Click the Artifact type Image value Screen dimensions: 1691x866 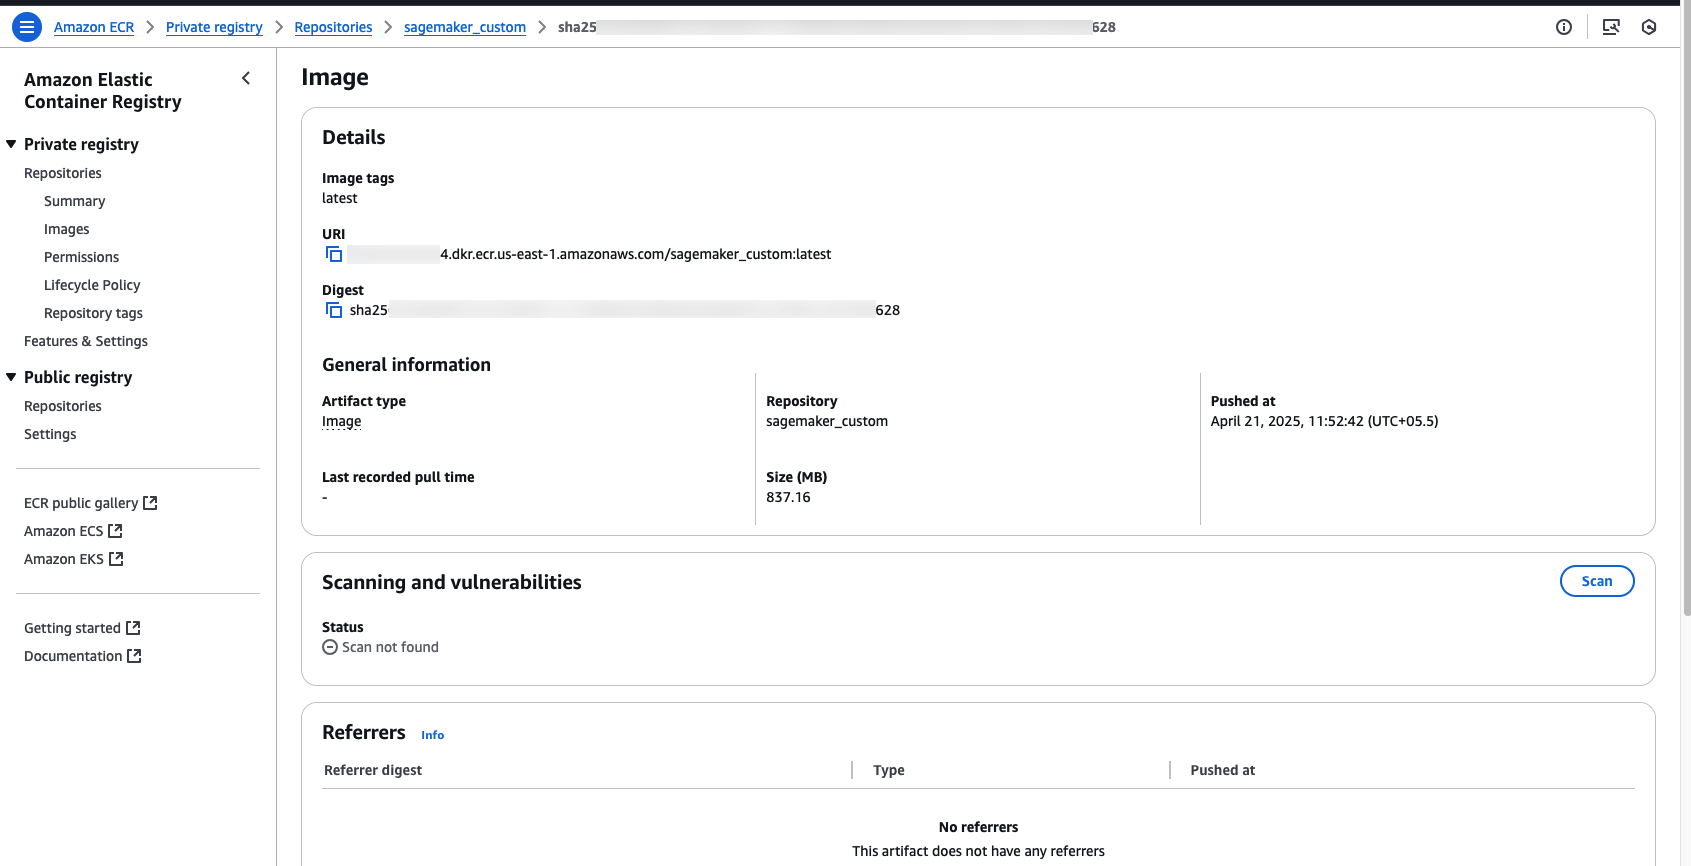click(x=342, y=421)
